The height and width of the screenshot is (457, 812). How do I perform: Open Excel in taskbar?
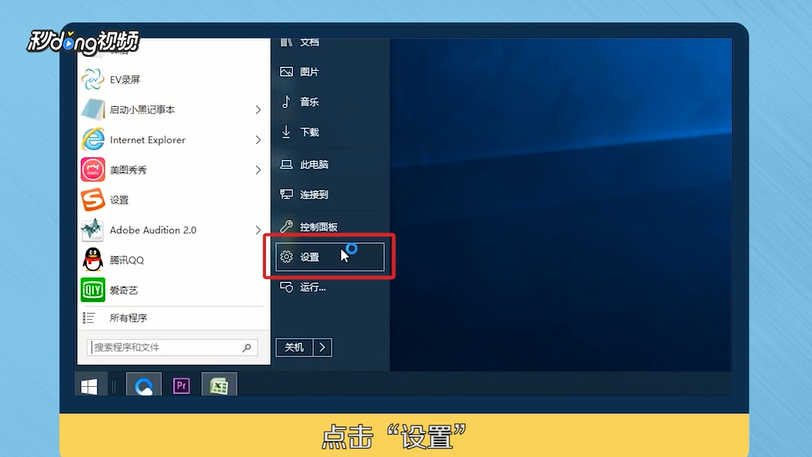(x=219, y=386)
